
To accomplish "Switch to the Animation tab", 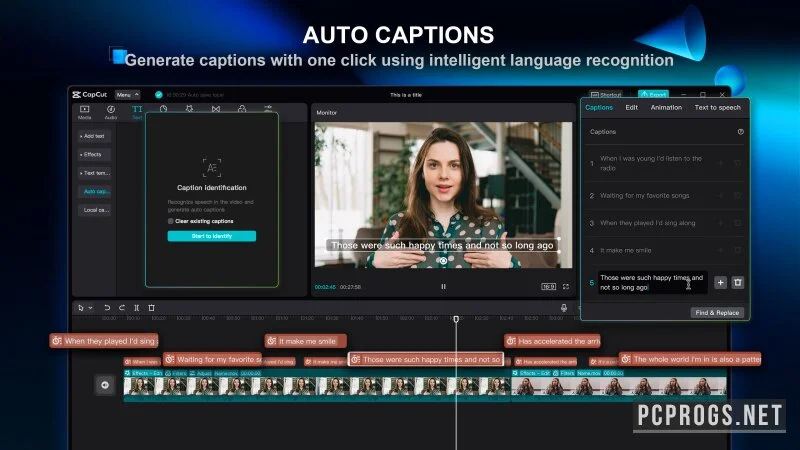I will pos(666,108).
